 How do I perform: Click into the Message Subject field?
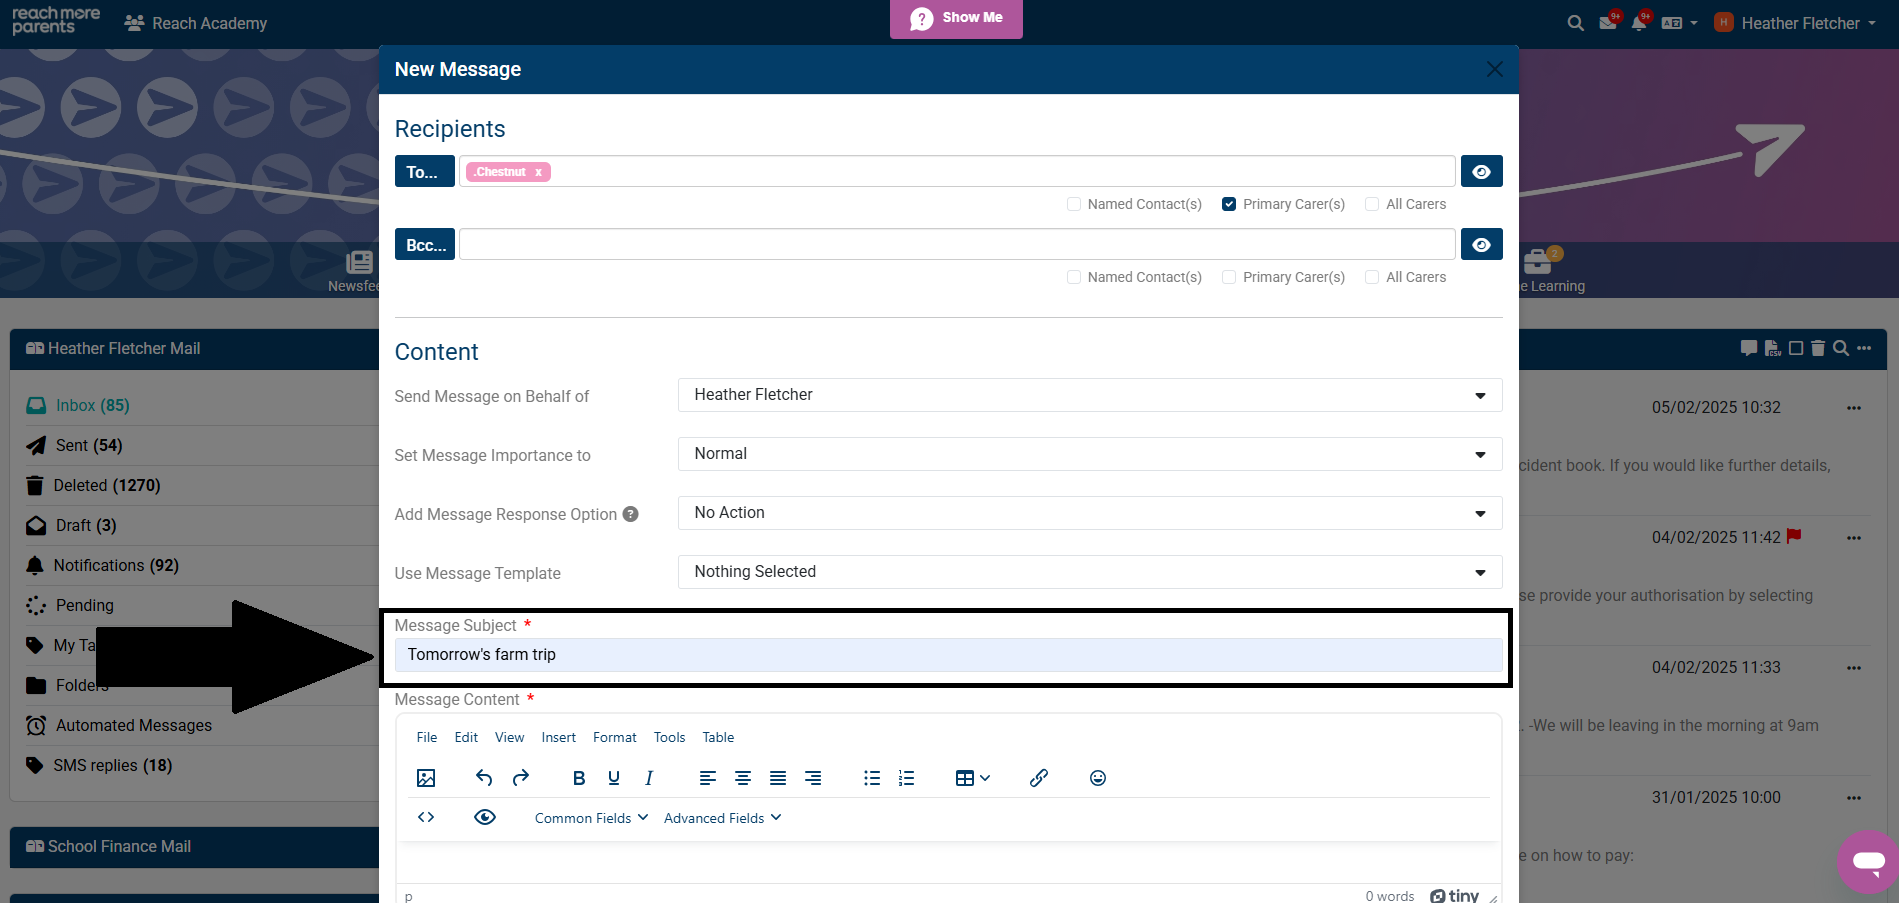point(948,655)
